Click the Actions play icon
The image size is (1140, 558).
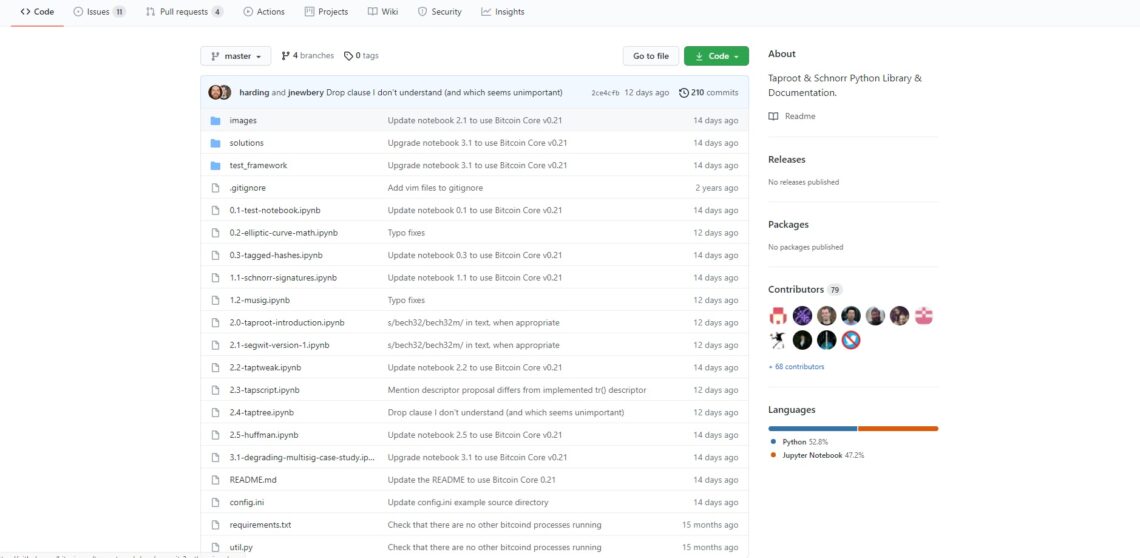coord(248,12)
